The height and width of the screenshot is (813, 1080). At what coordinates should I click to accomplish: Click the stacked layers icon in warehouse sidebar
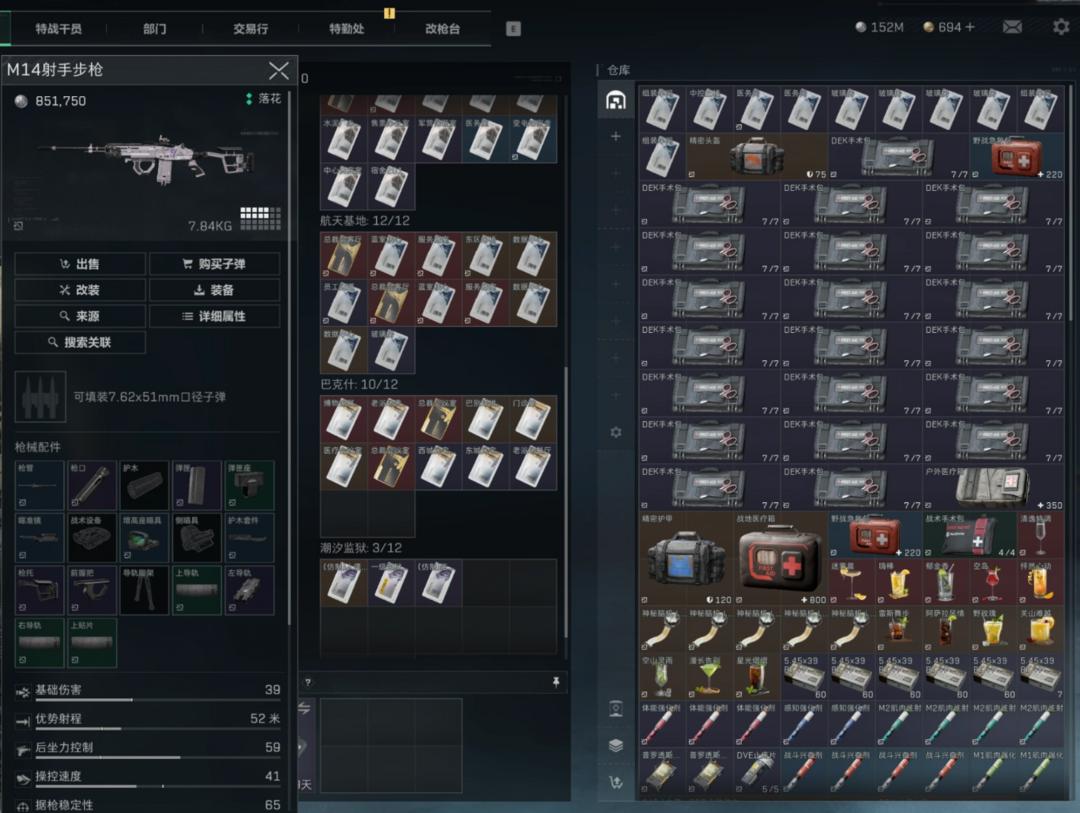616,745
